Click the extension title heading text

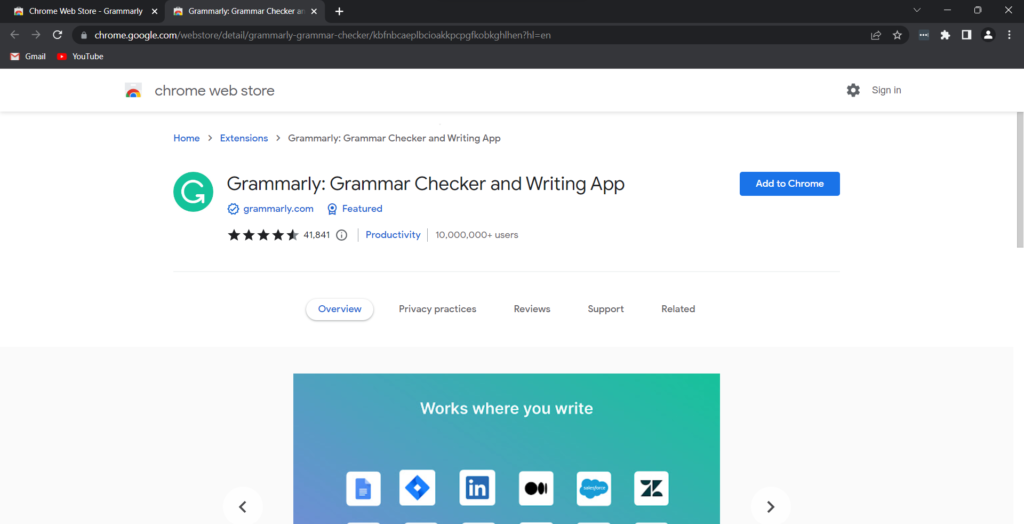tap(426, 184)
